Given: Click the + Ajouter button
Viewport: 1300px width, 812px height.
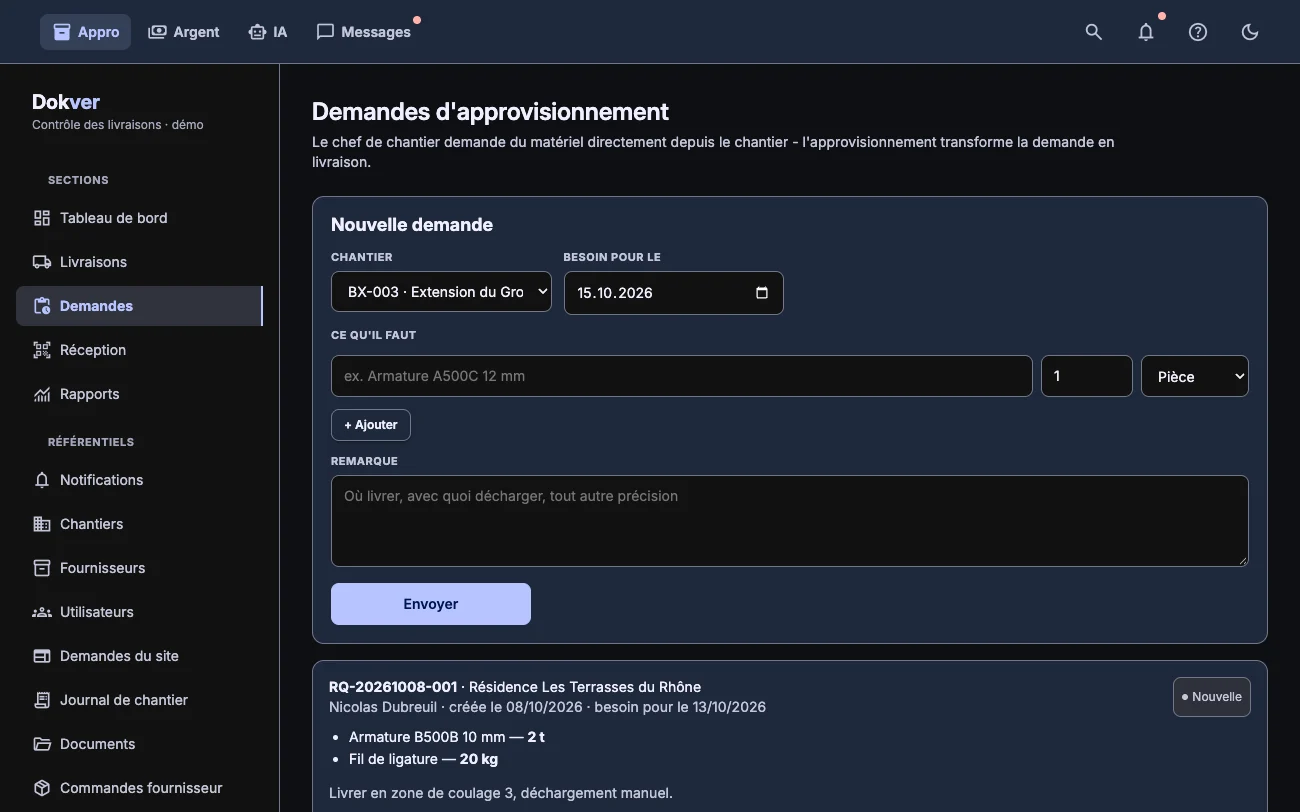Looking at the screenshot, I should click(371, 425).
